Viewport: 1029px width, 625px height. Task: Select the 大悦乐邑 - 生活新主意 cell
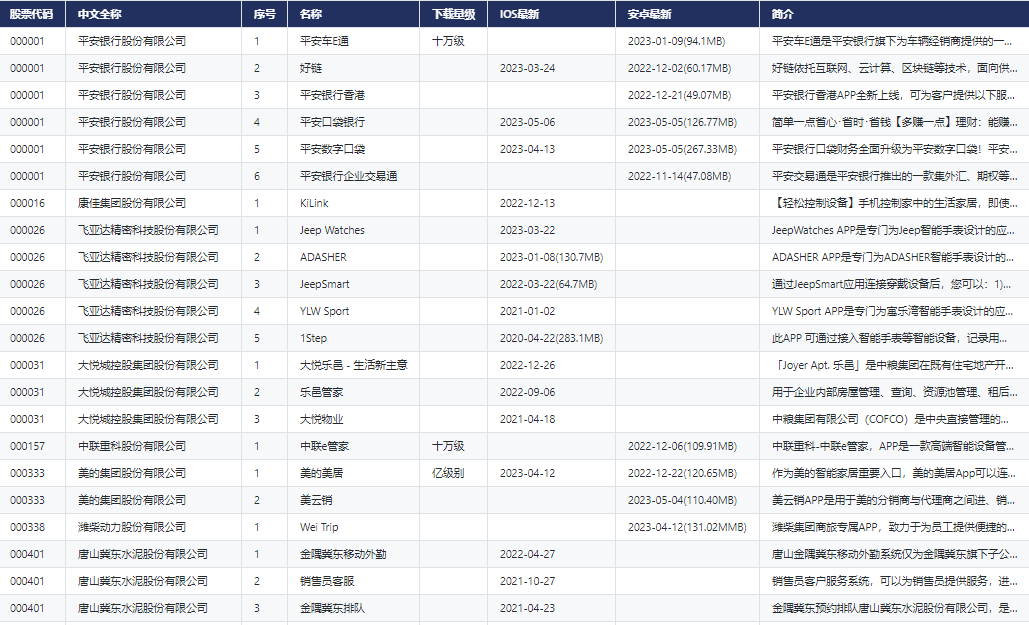click(x=354, y=364)
